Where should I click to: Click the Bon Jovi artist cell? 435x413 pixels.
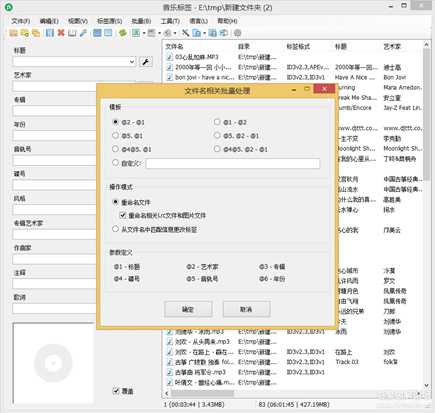click(395, 77)
